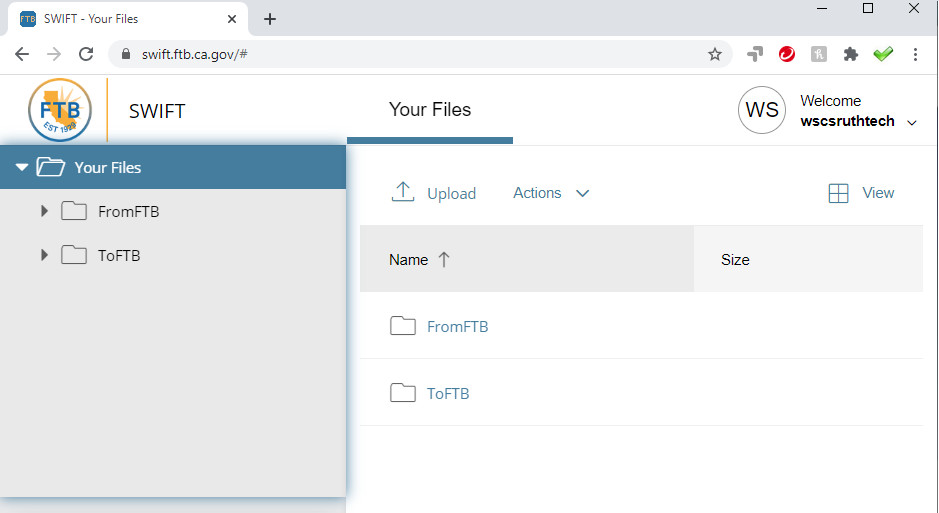939x513 pixels.
Task: Close the SWIFT - Your Files tab
Action: 232,19
